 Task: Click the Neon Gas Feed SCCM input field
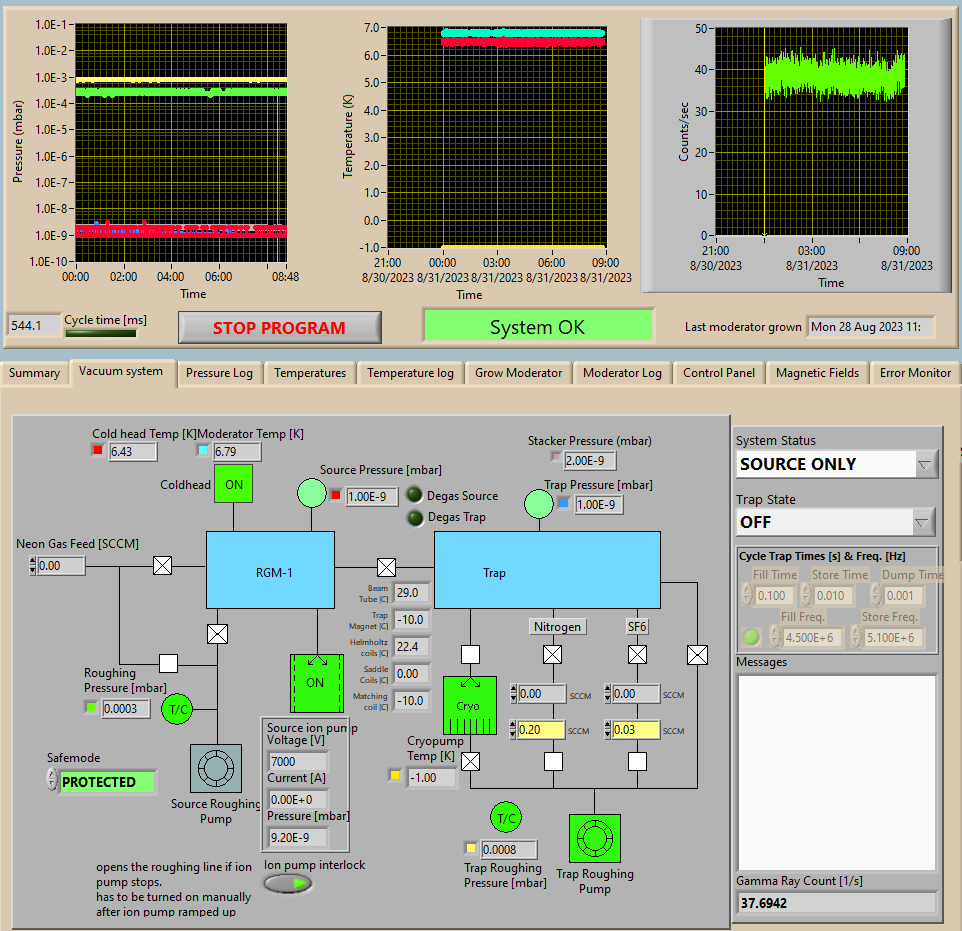click(62, 566)
